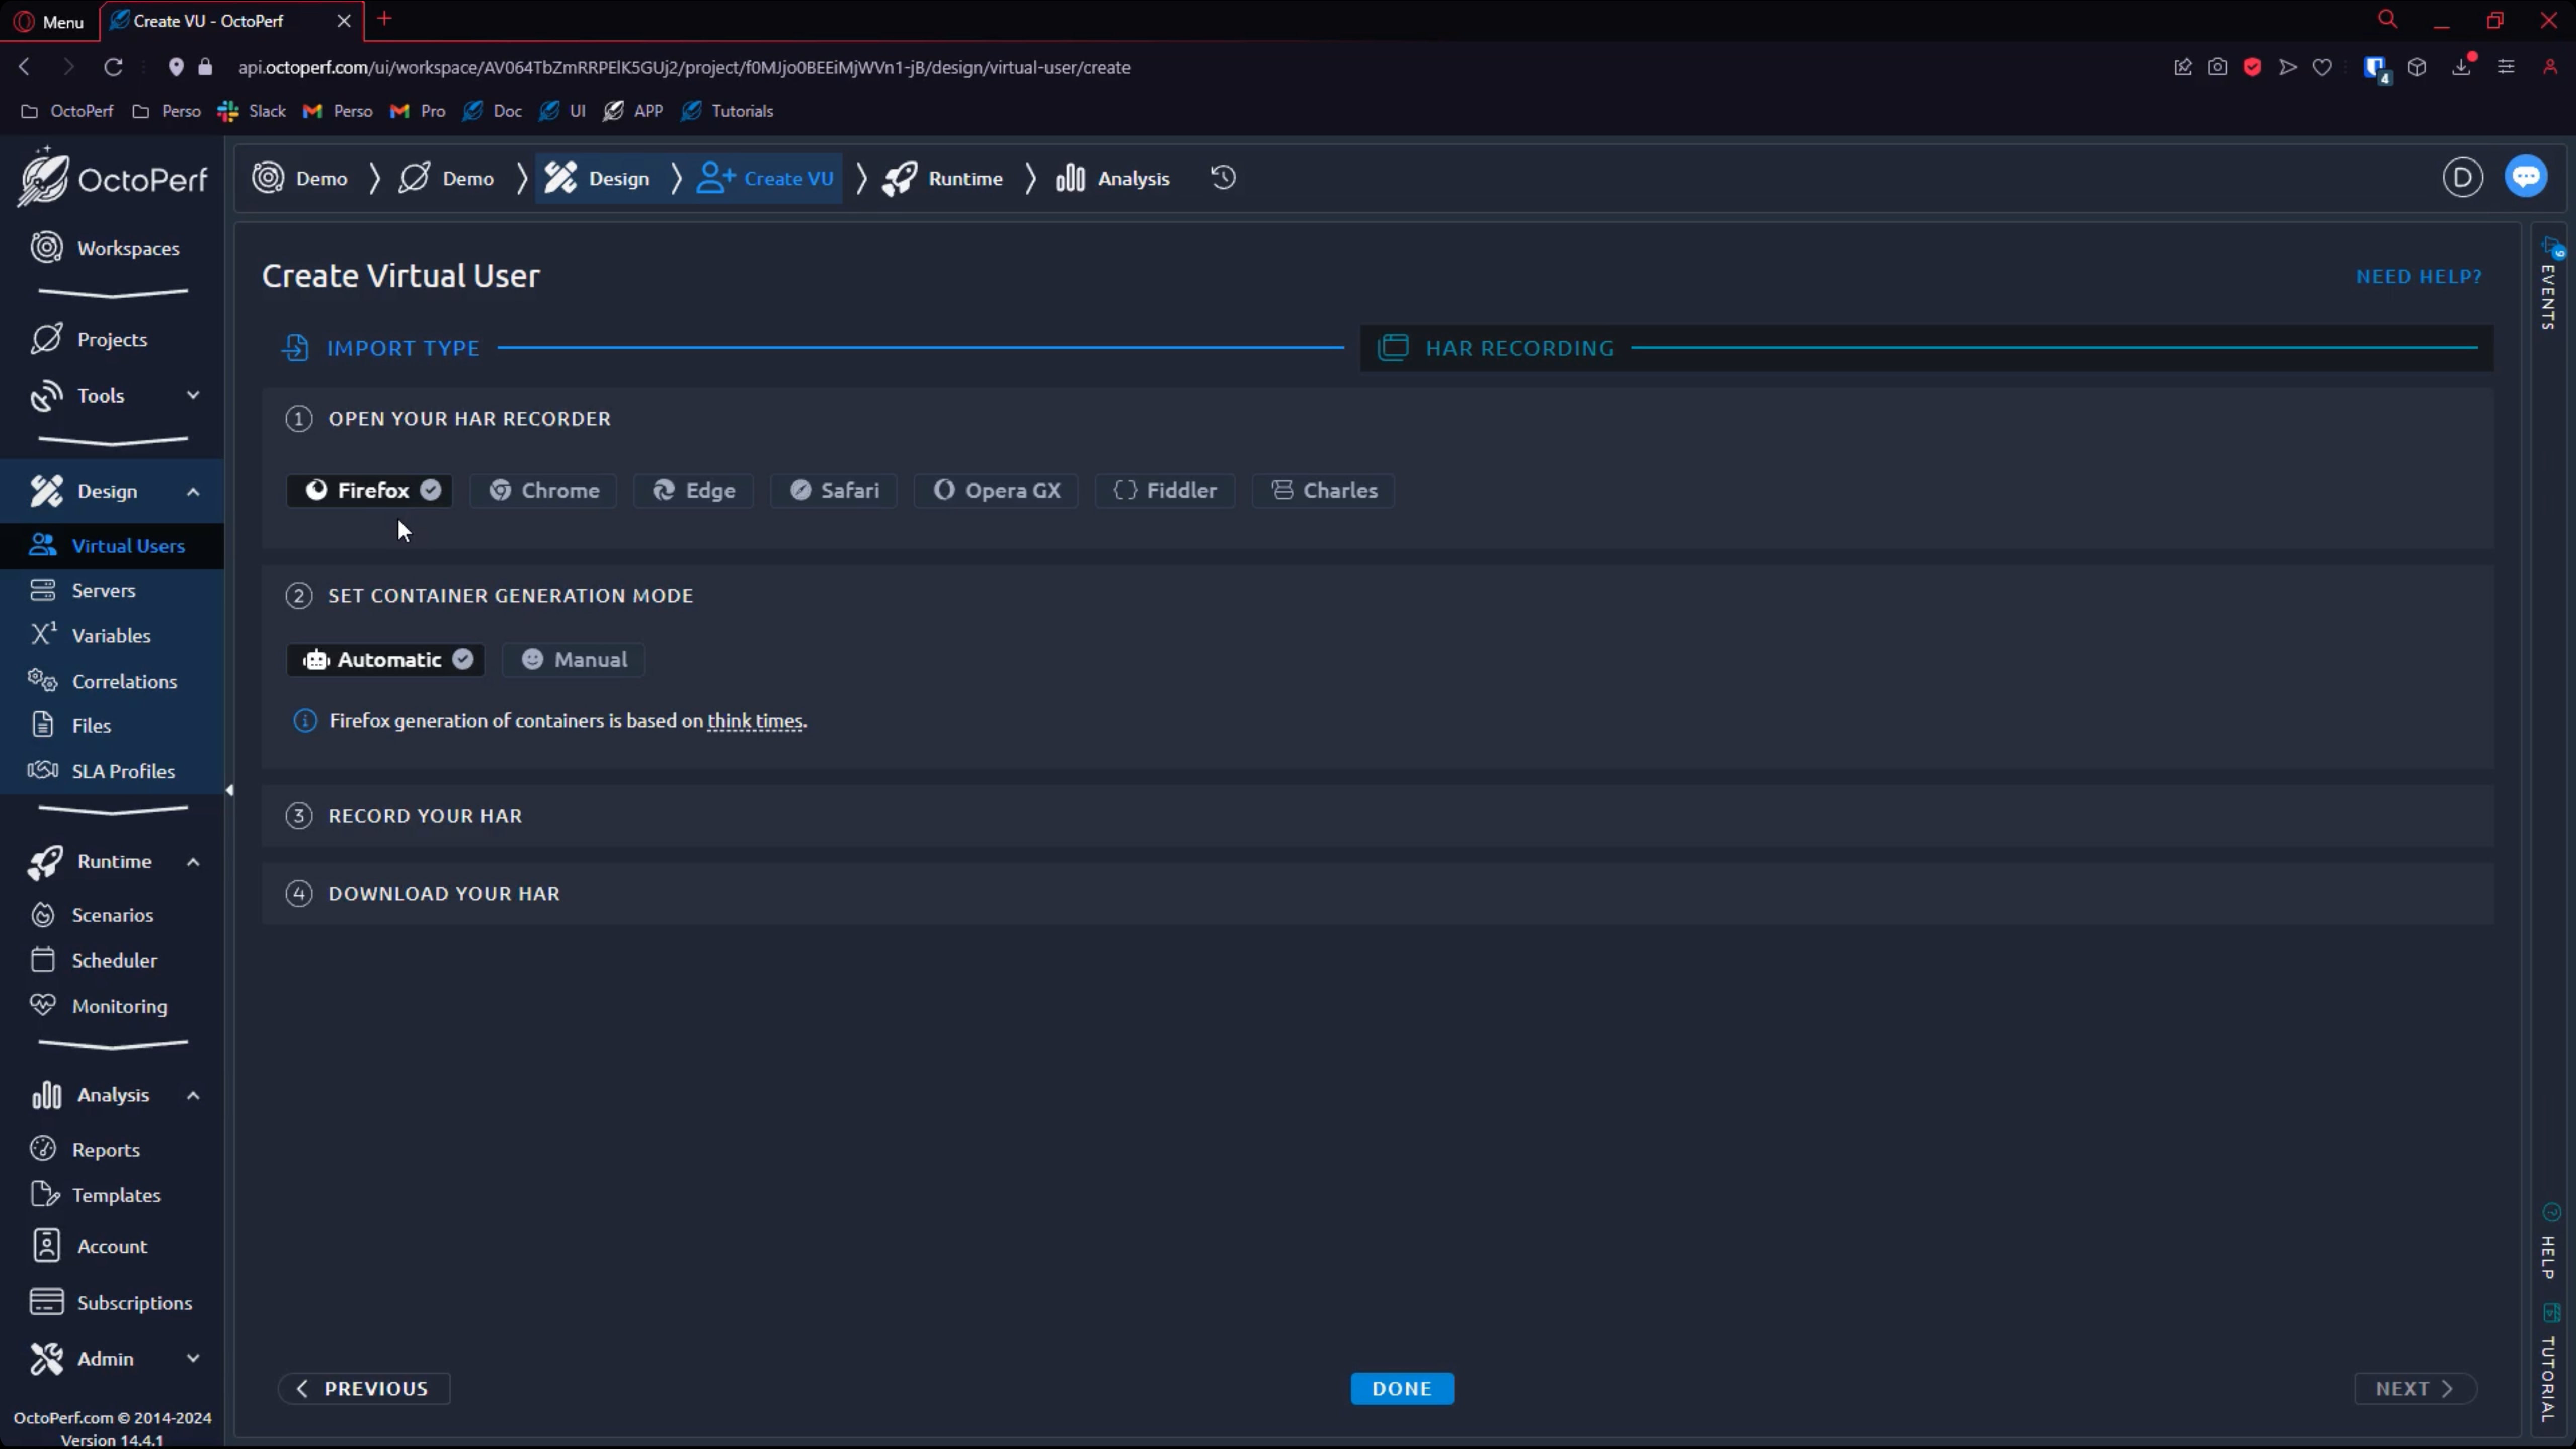Open Design in the breadcrumb bar
This screenshot has height=1449, width=2576.
click(x=597, y=178)
